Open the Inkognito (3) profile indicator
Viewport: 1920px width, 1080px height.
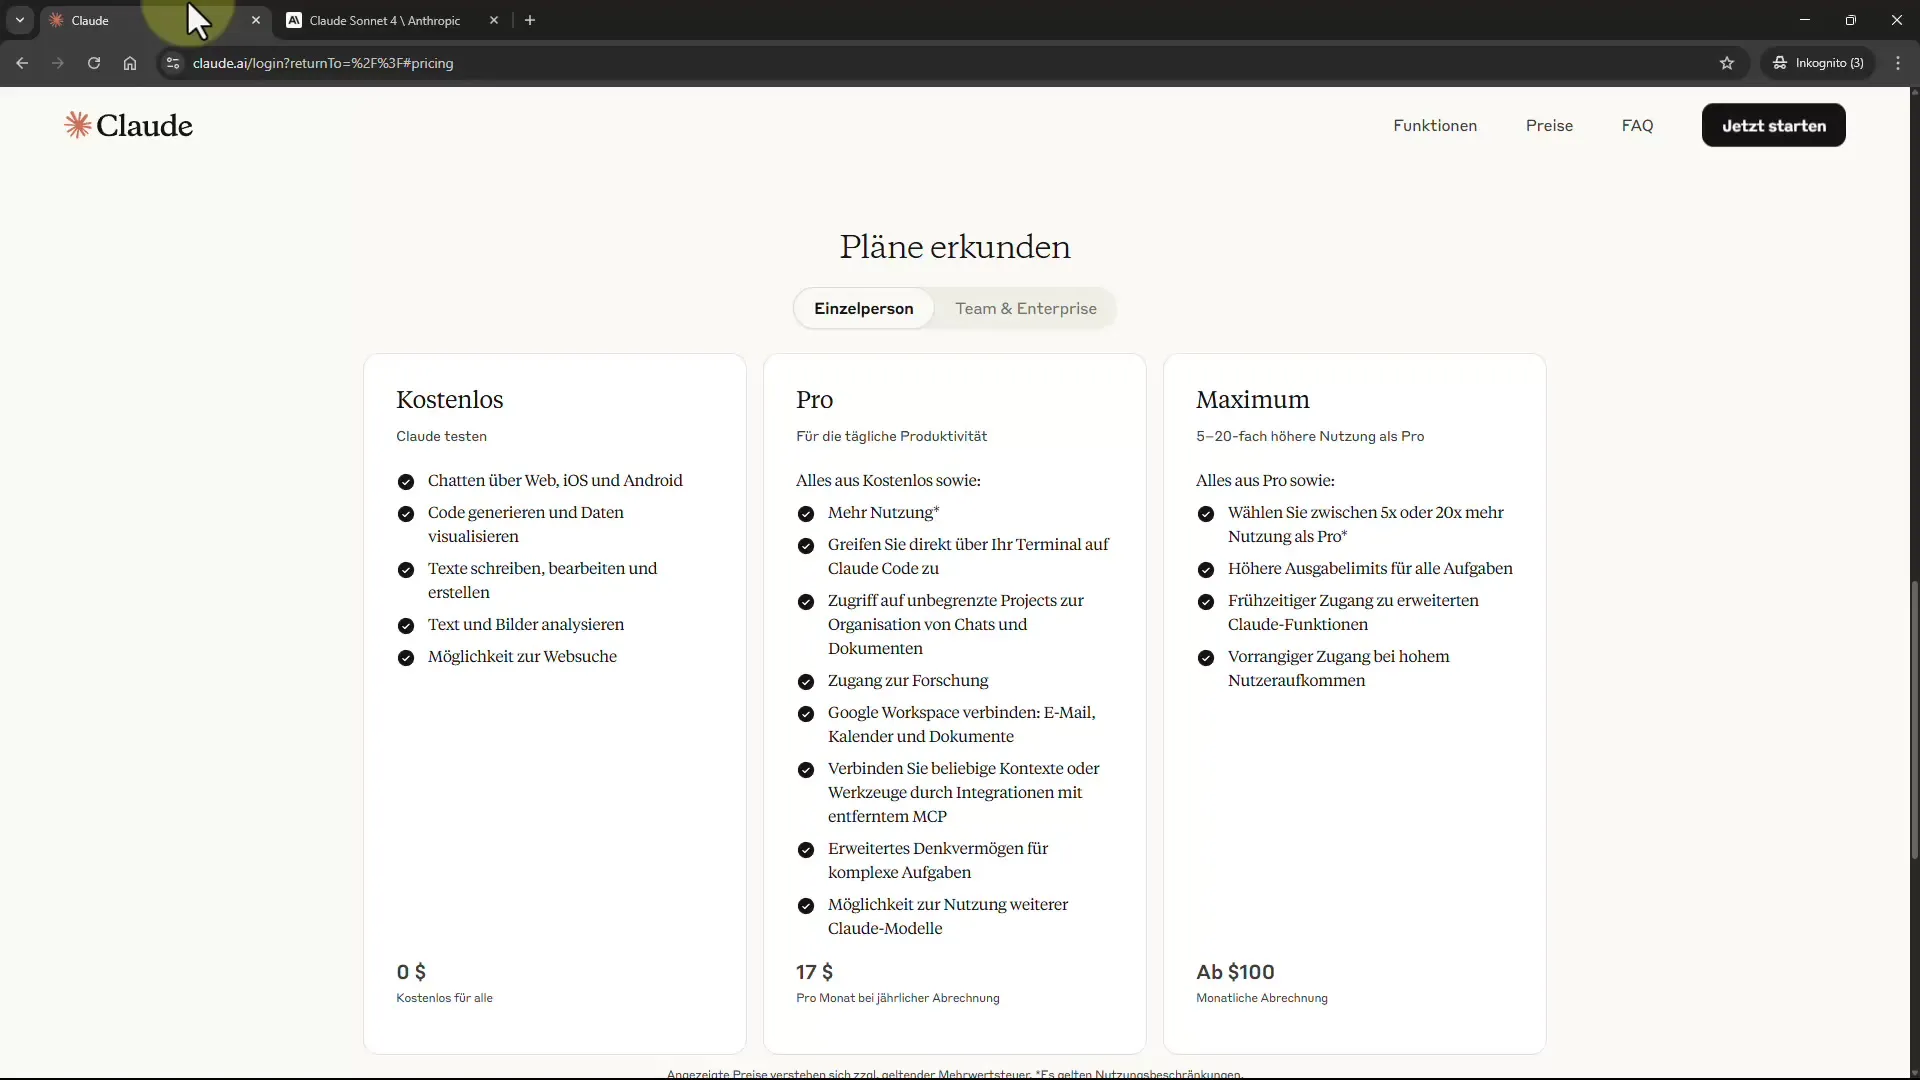[1819, 63]
